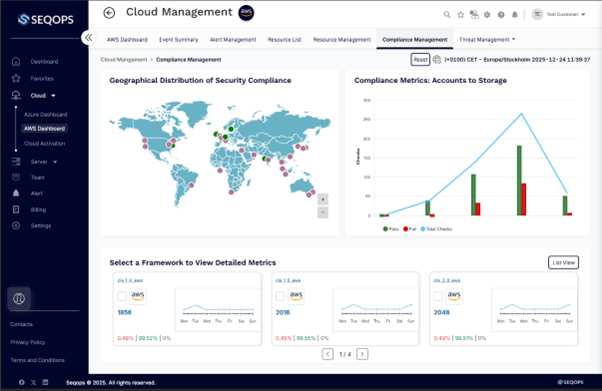Open settings gear in the top bar
The image size is (602, 391).
tap(487, 15)
